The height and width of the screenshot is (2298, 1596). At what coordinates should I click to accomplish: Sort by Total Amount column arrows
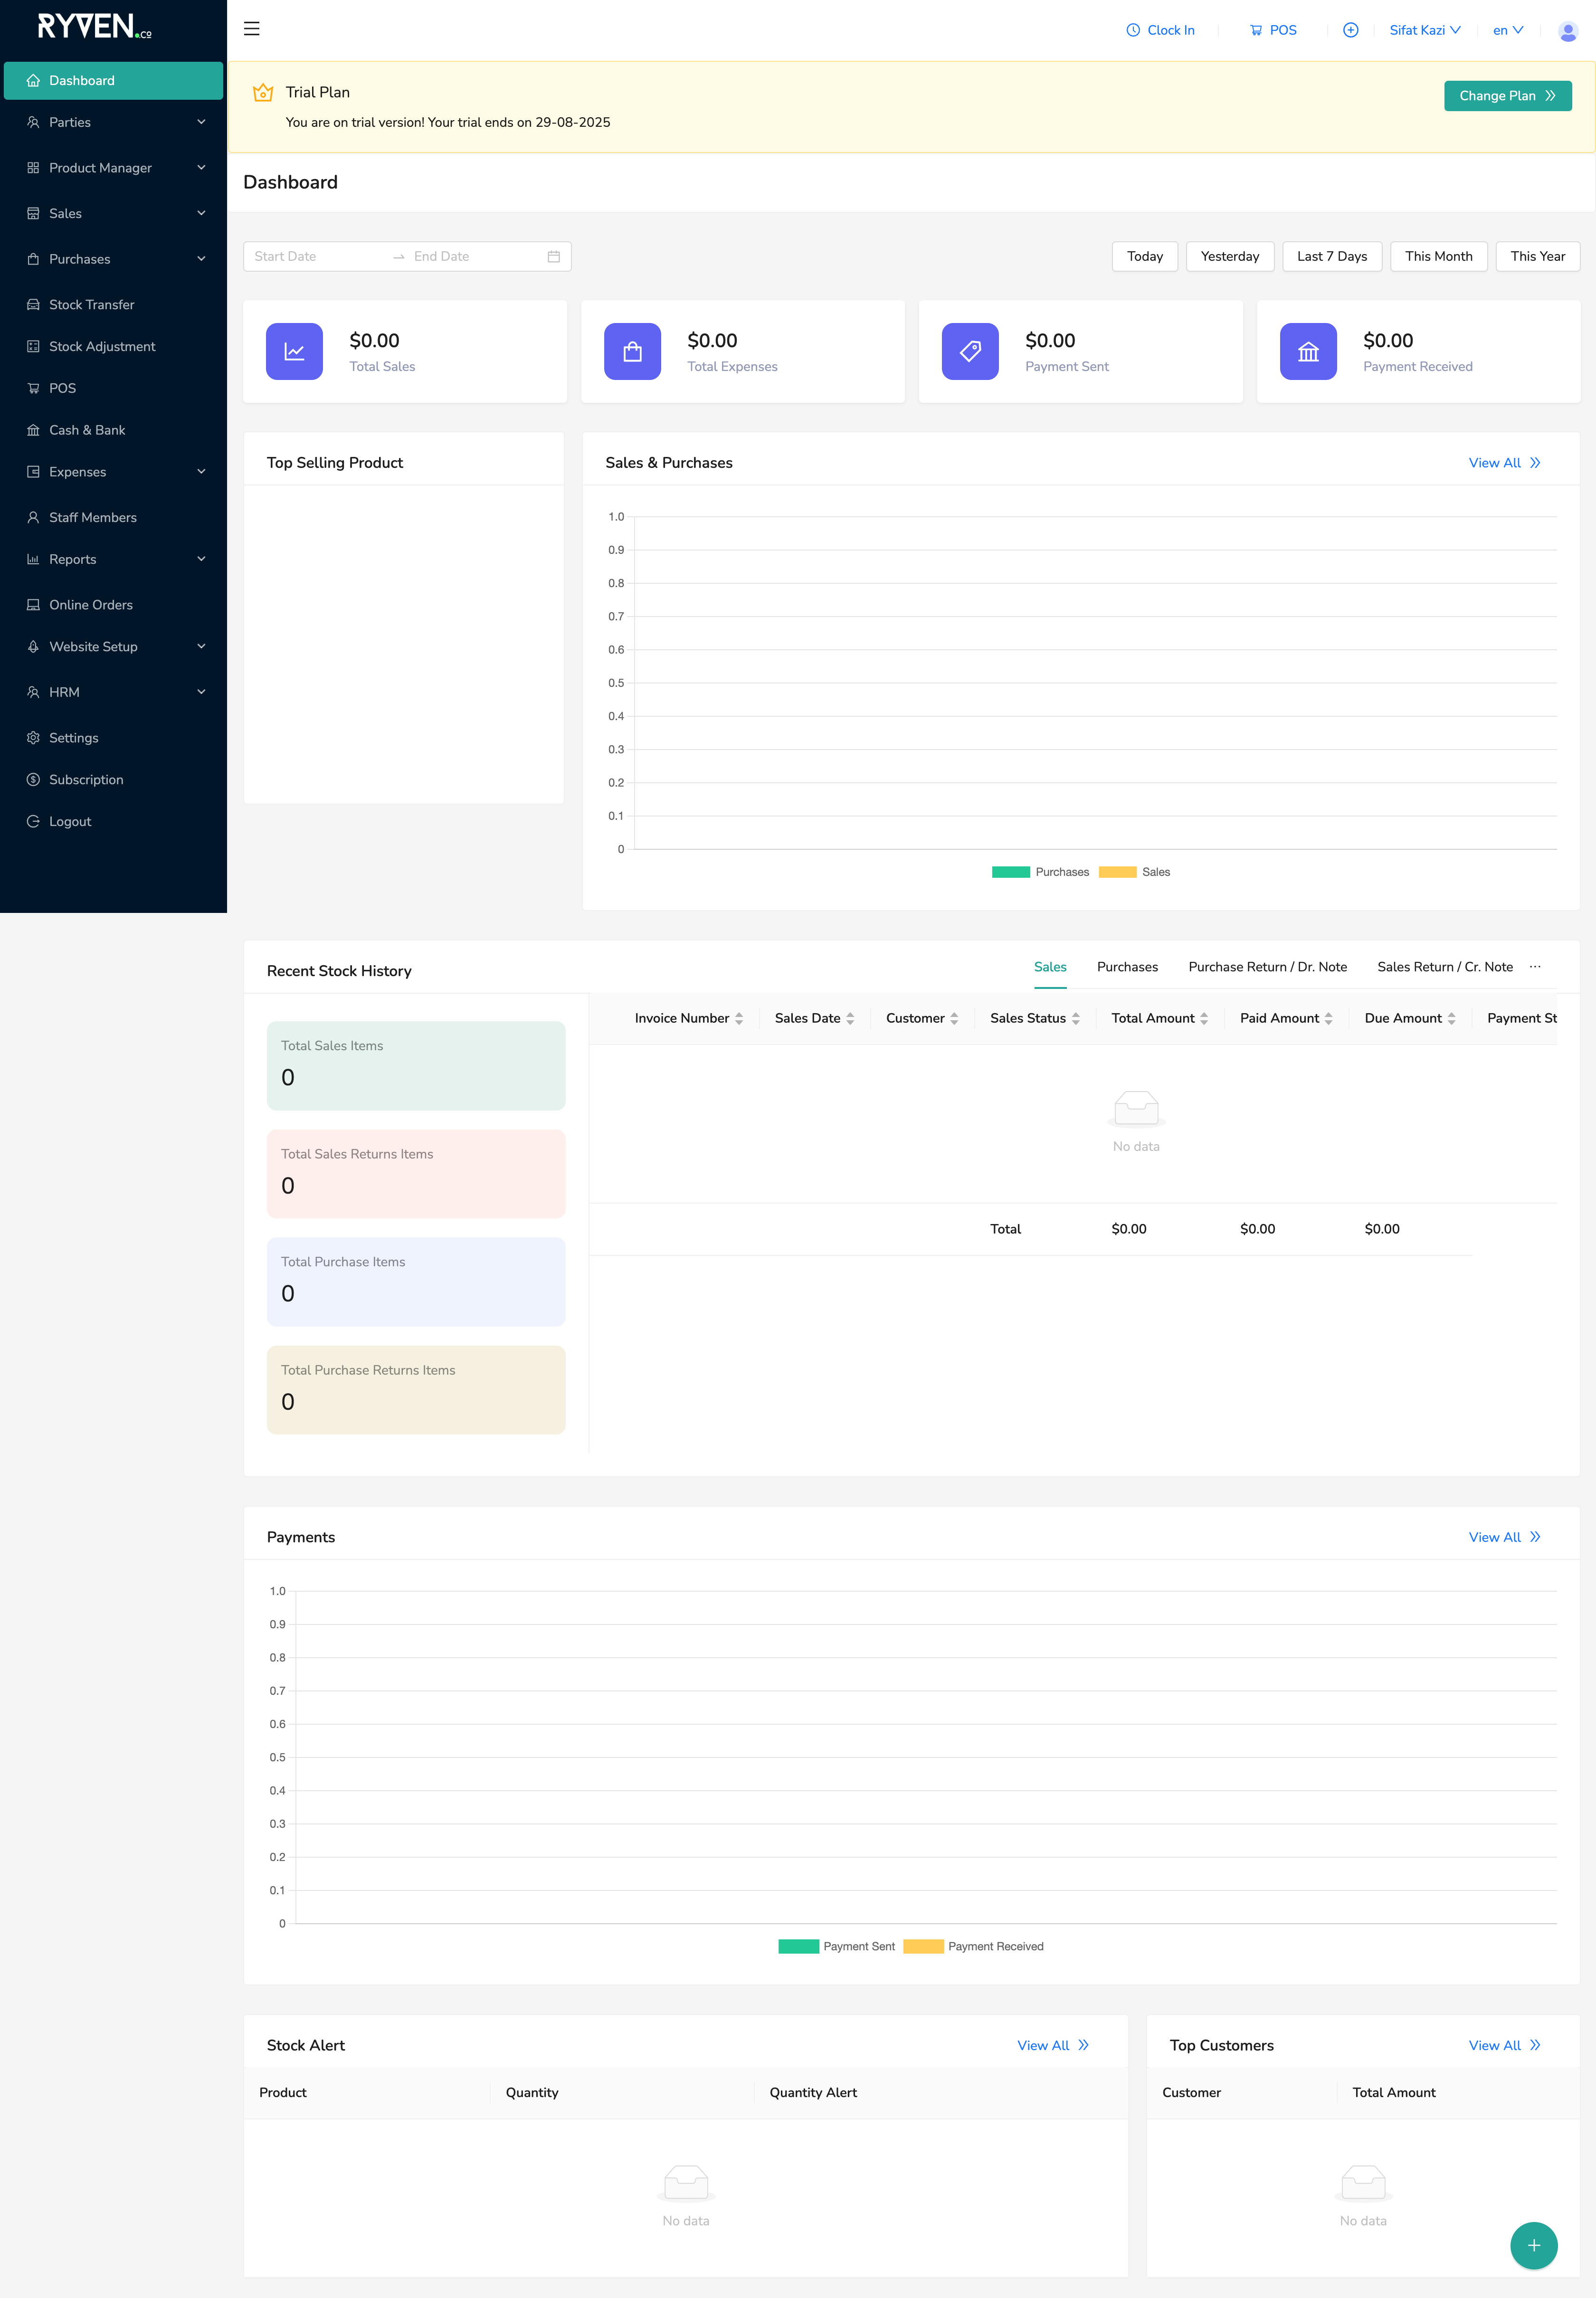(x=1204, y=1018)
